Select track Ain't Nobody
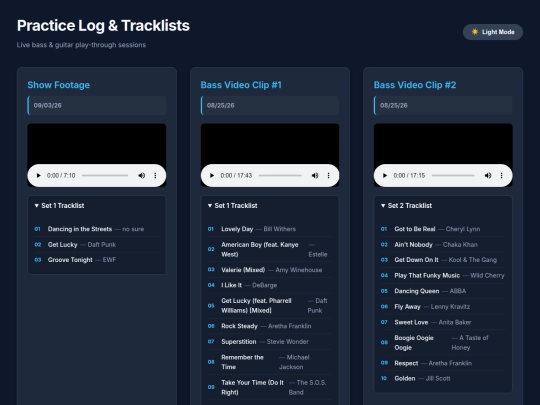 [x=443, y=245]
